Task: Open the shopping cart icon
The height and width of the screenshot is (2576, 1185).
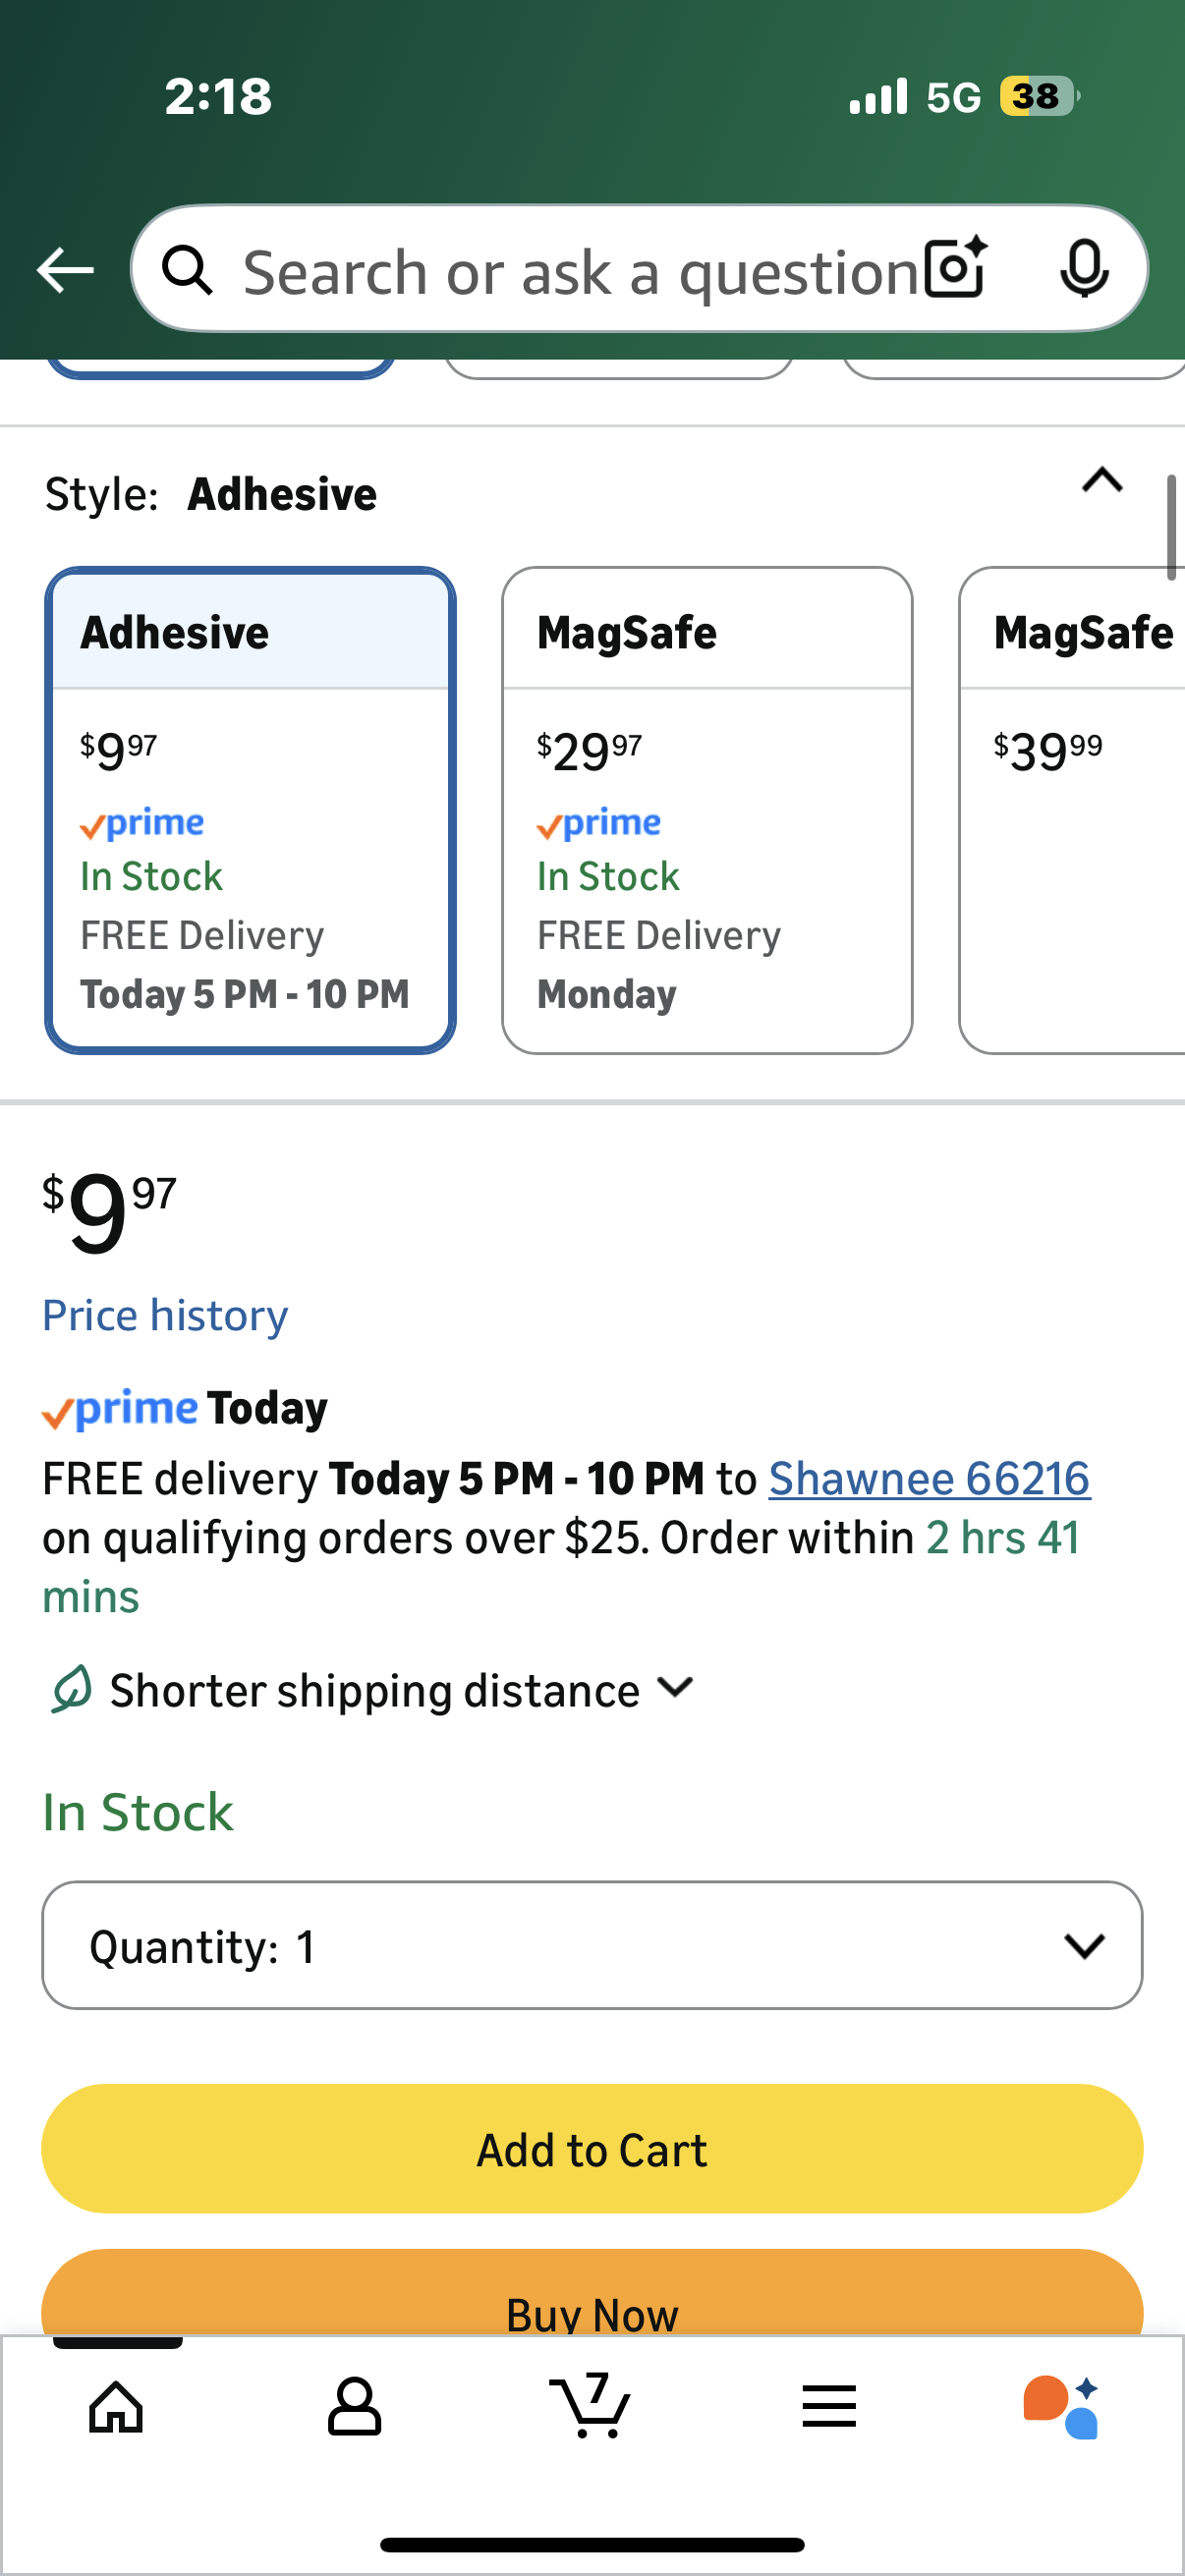Action: click(591, 2406)
